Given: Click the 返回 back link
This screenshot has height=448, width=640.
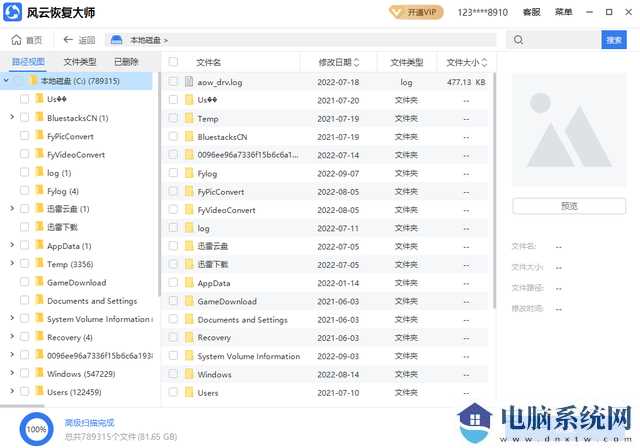Looking at the screenshot, I should 87,40.
